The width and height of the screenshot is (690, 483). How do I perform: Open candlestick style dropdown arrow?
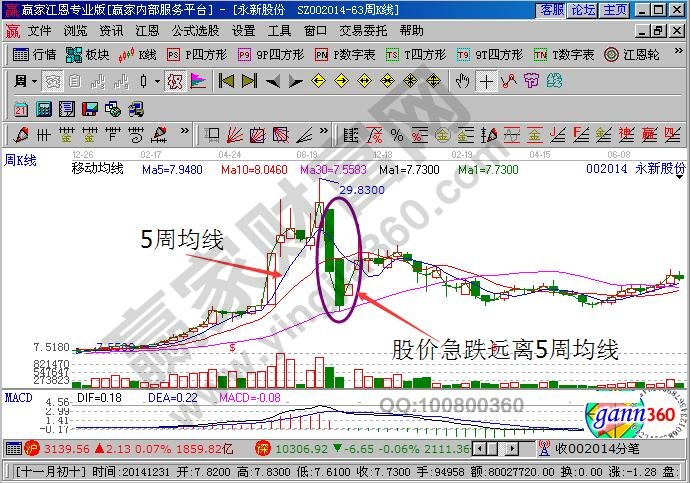pyautogui.click(x=157, y=81)
